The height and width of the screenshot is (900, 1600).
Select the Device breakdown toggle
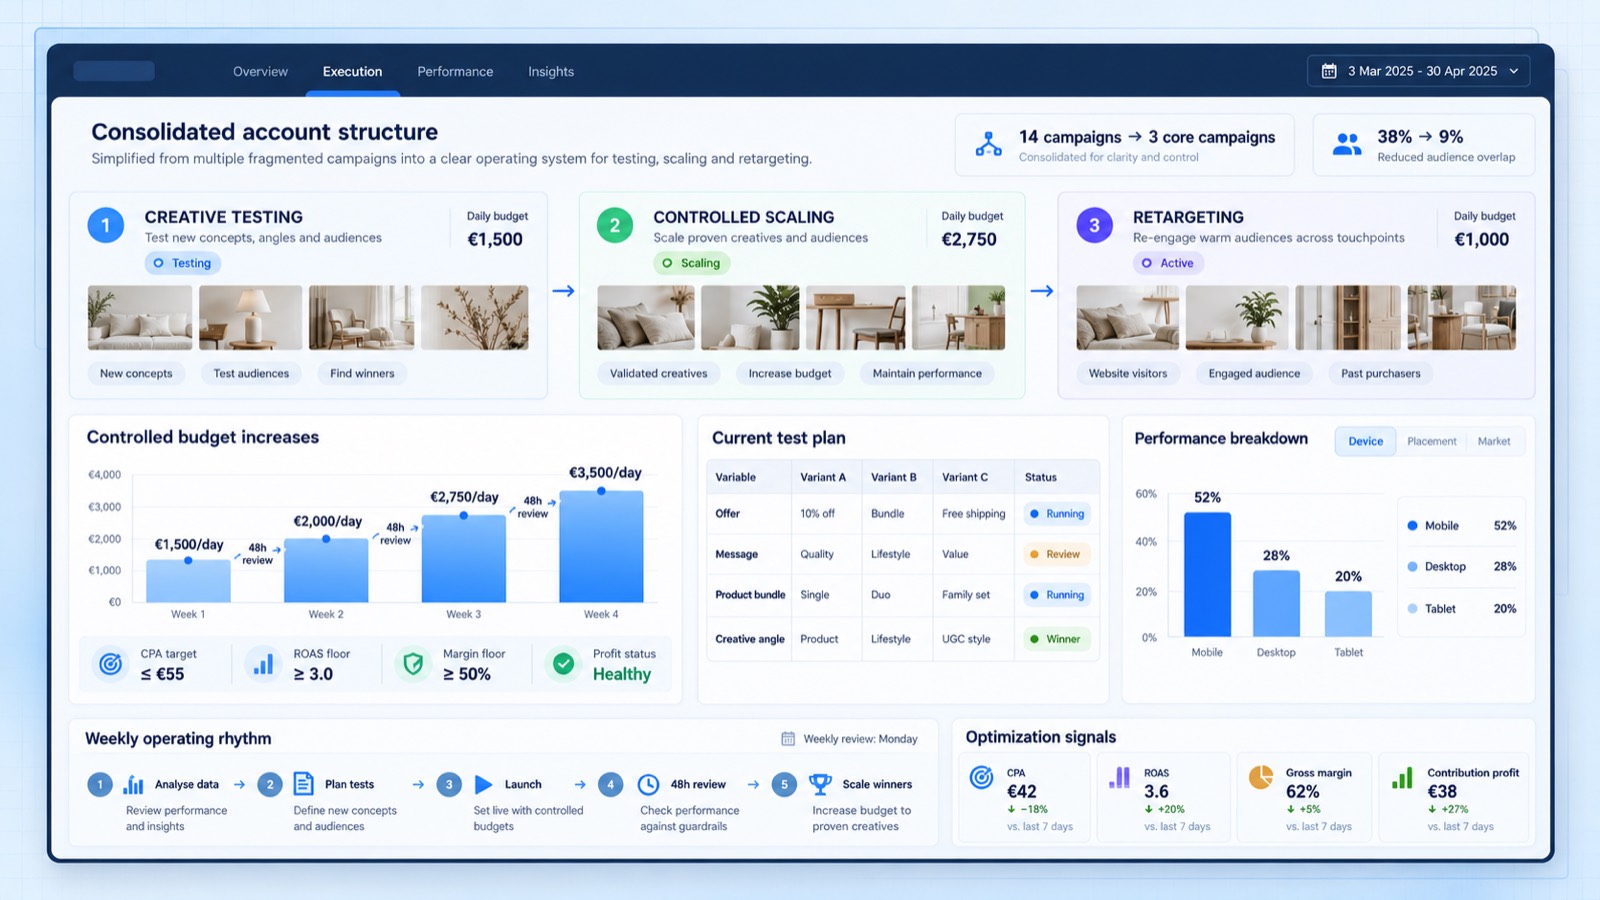[1365, 441]
